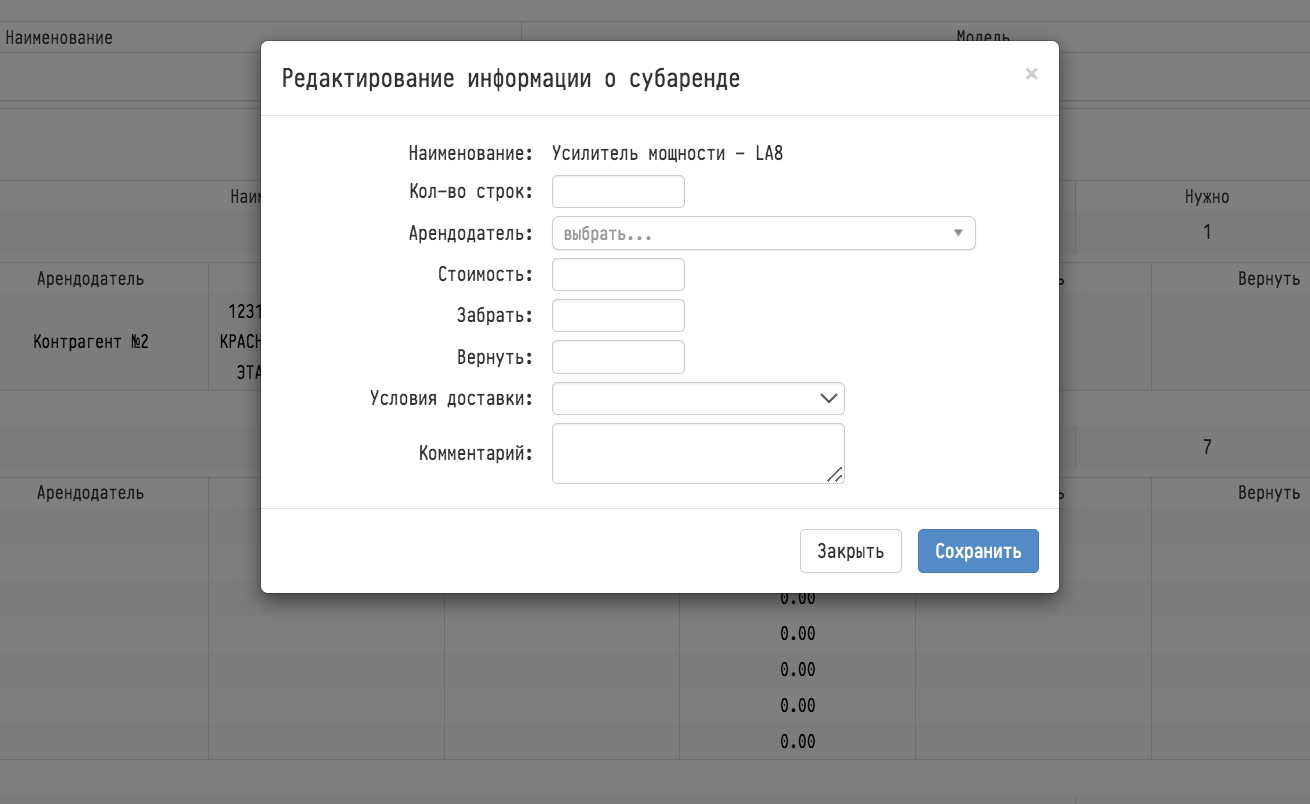Click the Модель column header

[983, 38]
